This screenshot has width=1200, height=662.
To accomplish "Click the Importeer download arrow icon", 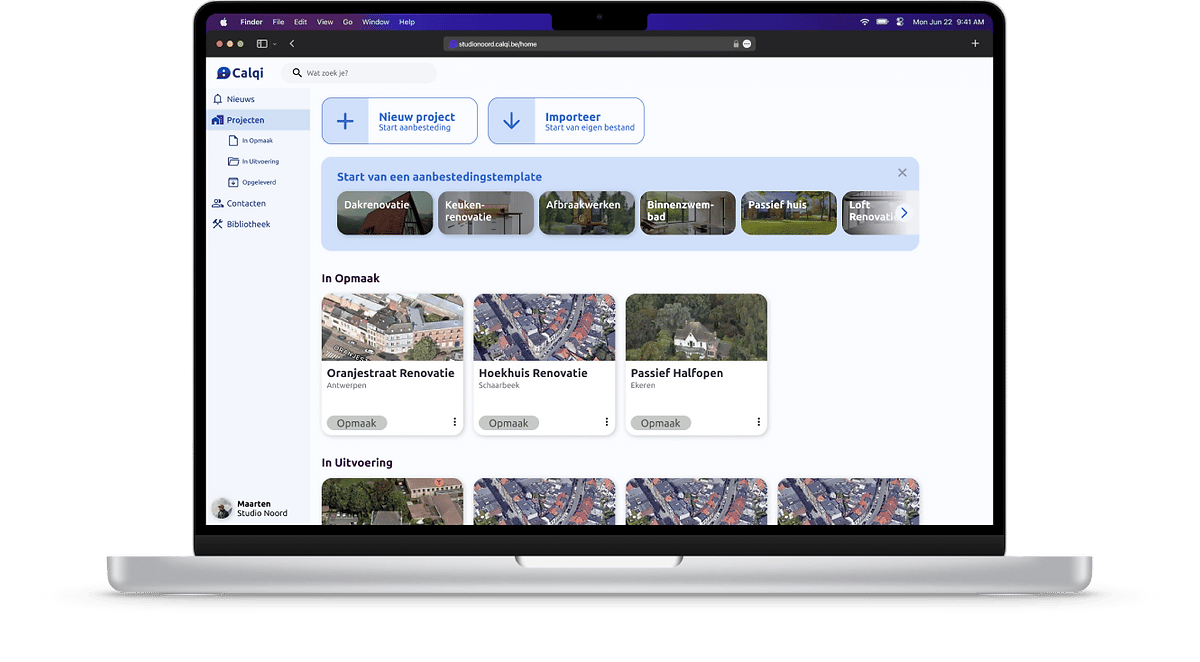I will (x=512, y=121).
